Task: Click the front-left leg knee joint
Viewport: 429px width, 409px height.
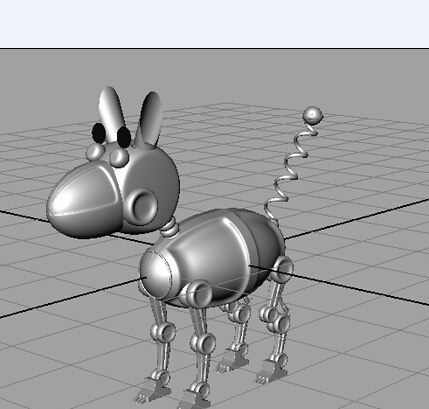Action: (163, 332)
